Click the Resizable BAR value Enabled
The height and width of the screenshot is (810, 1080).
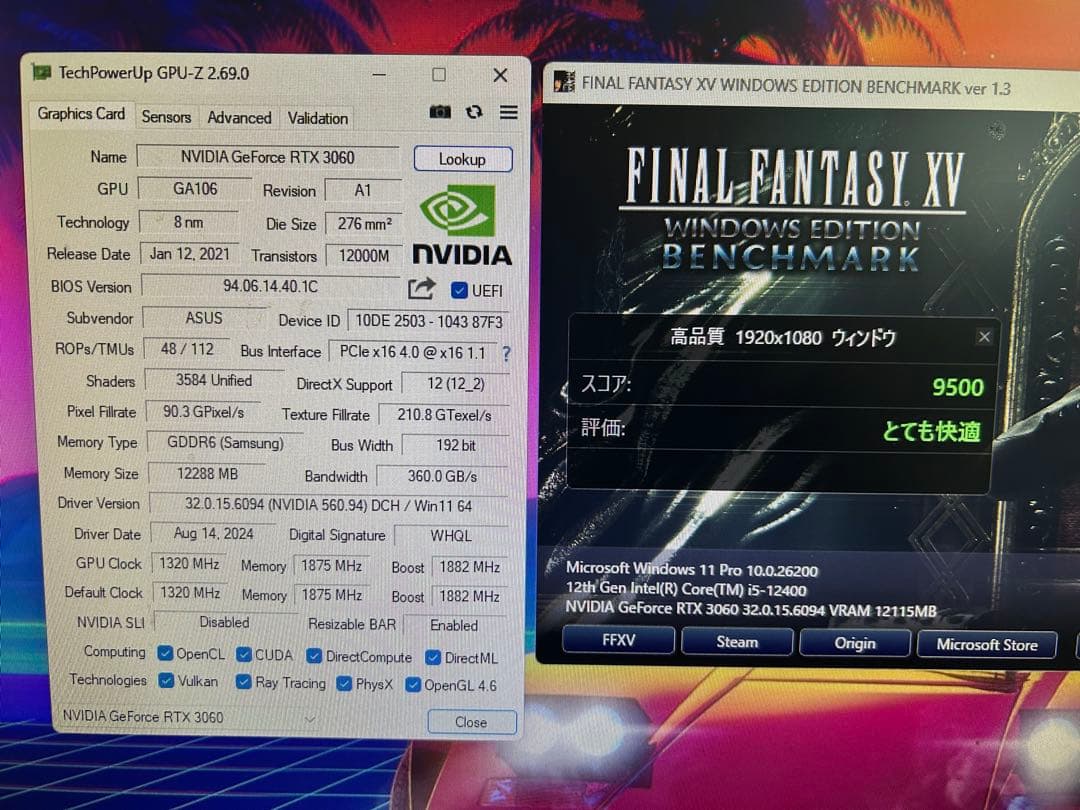(454, 625)
